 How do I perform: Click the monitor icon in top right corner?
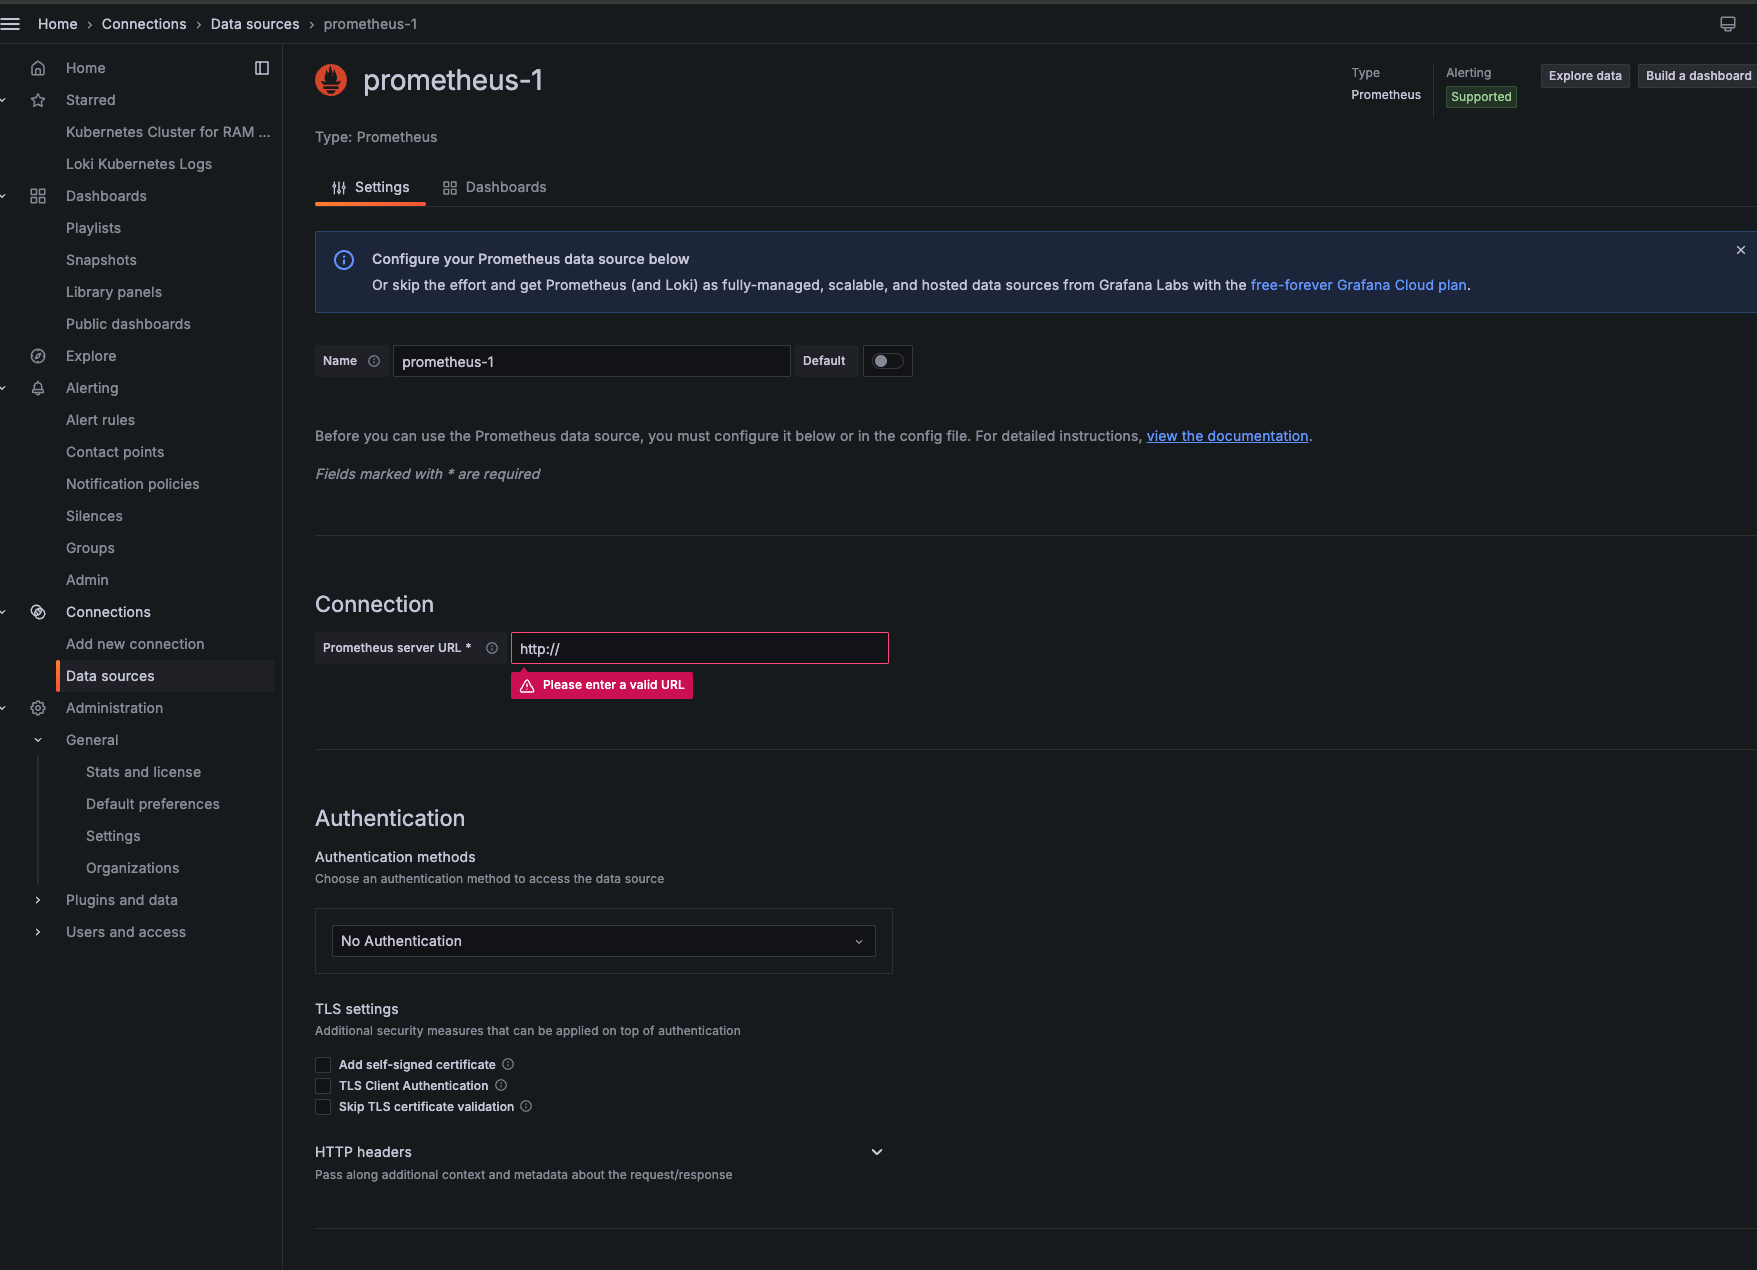pos(1728,24)
